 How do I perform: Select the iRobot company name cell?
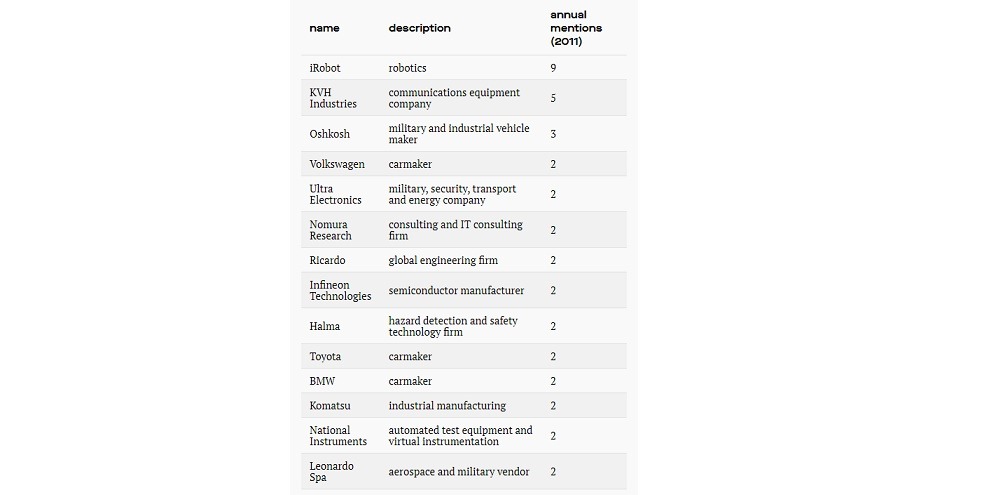[325, 68]
